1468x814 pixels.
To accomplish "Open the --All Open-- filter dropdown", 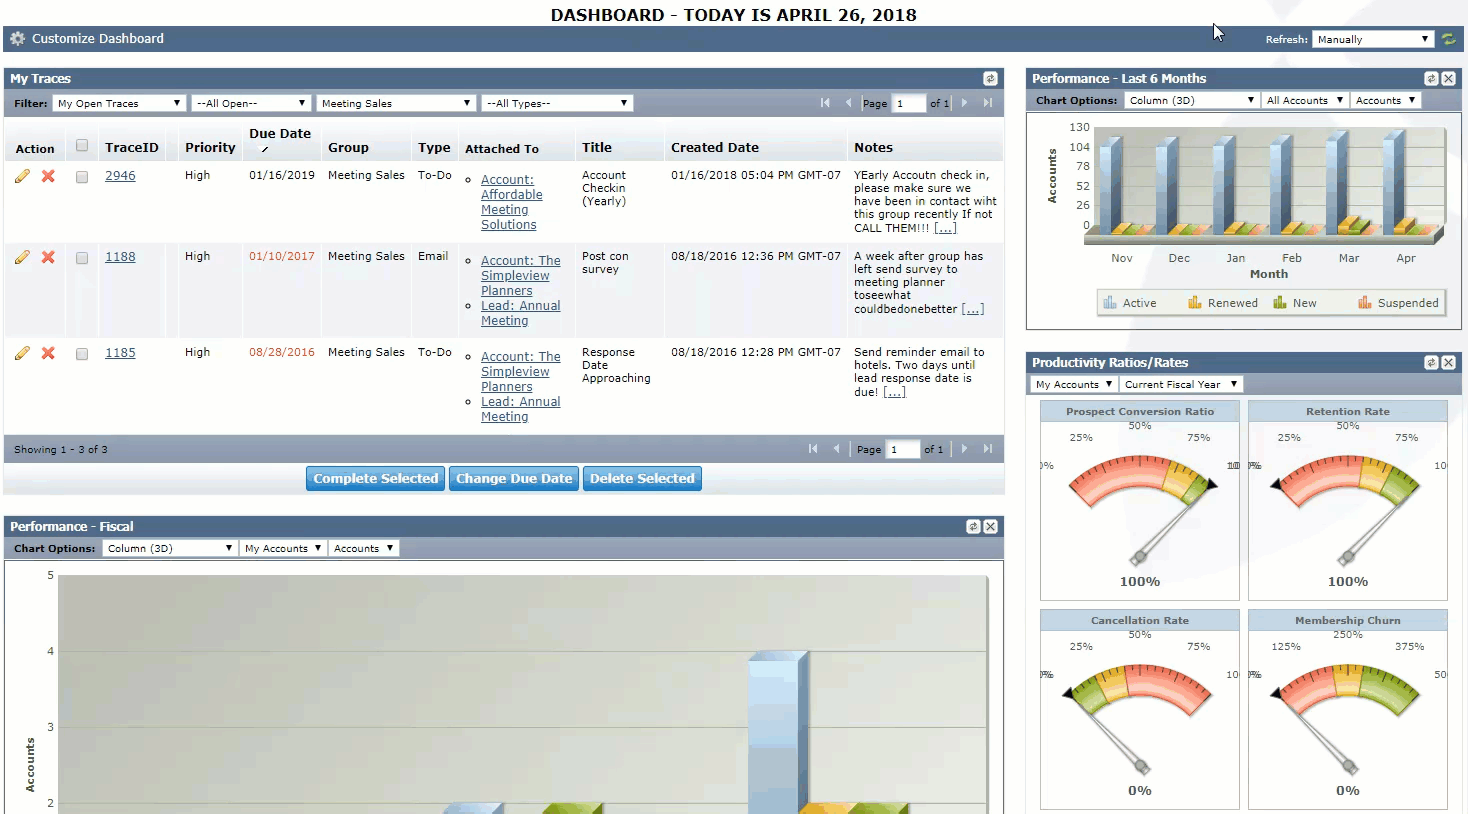I will pos(251,103).
